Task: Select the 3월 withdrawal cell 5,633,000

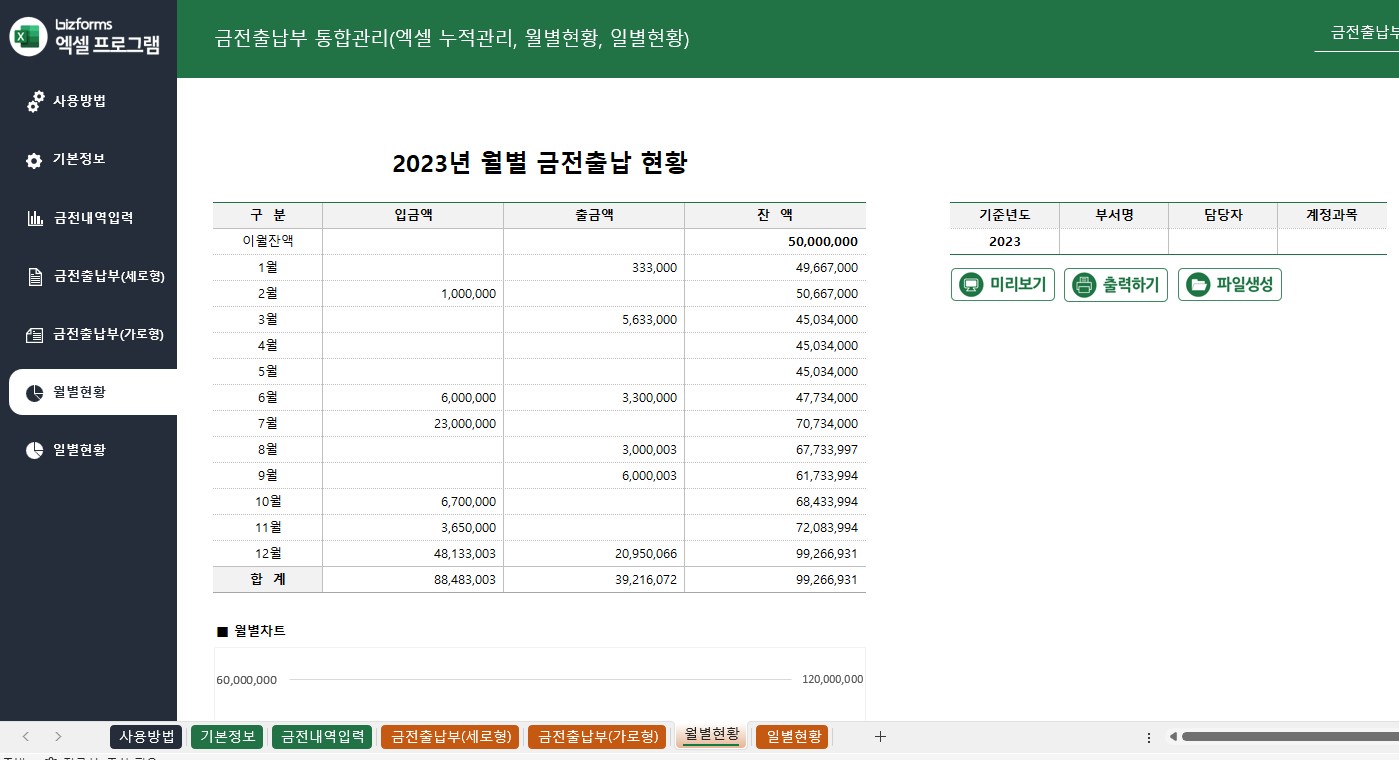Action: click(594, 320)
